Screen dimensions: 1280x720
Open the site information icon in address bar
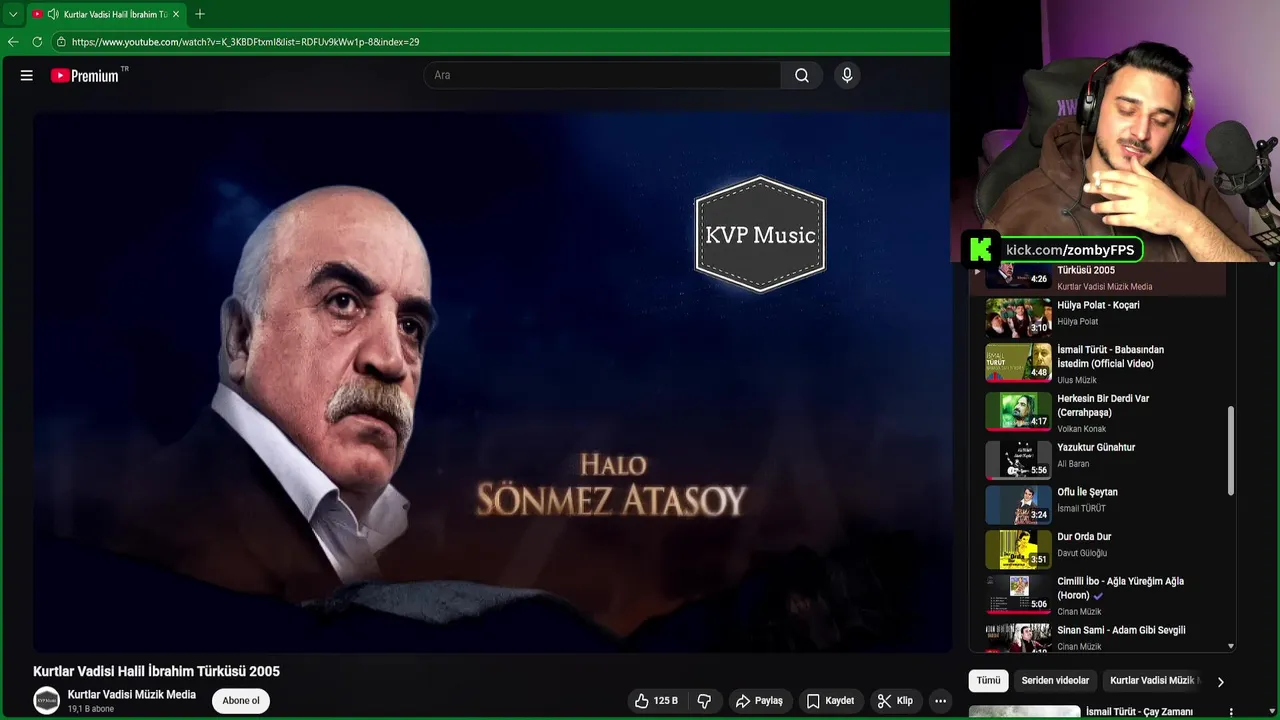(61, 42)
